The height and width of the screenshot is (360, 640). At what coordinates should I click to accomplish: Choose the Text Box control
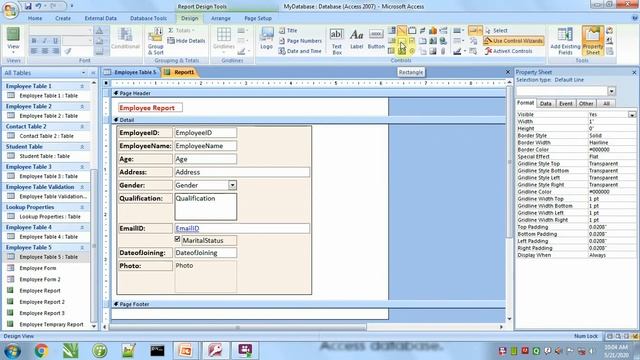337,41
